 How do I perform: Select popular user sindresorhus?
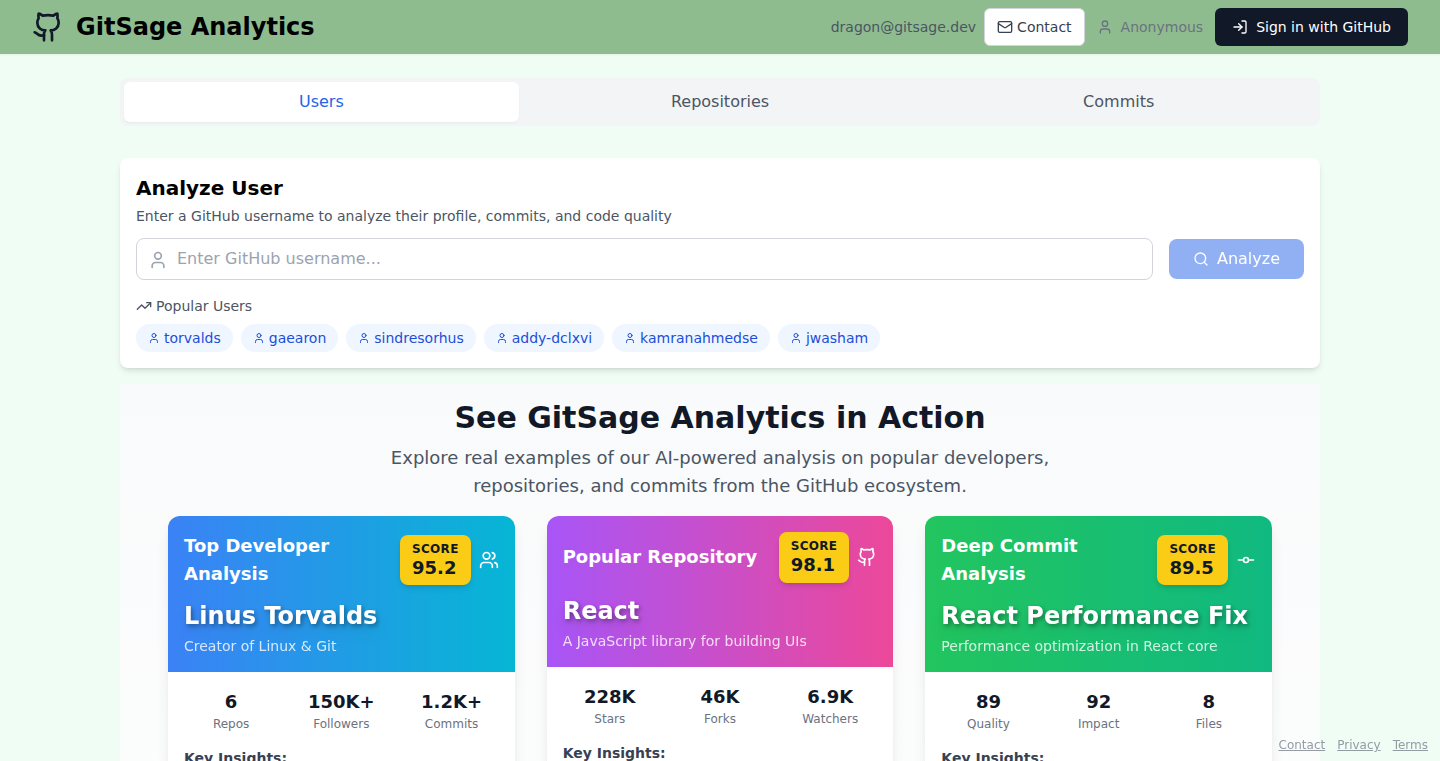coord(411,338)
